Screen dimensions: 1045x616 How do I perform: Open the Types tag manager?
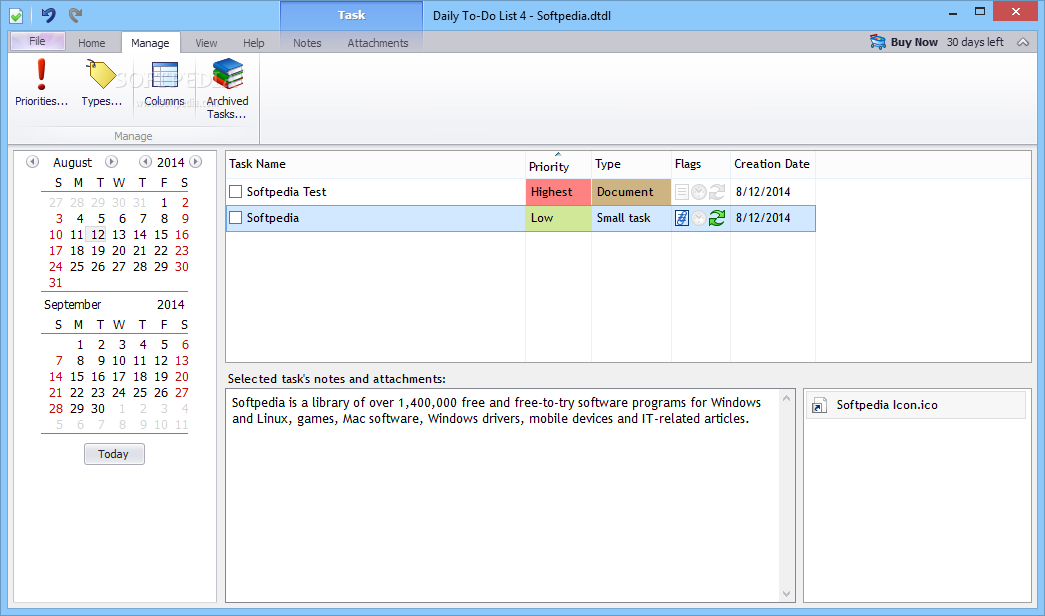pyautogui.click(x=101, y=83)
